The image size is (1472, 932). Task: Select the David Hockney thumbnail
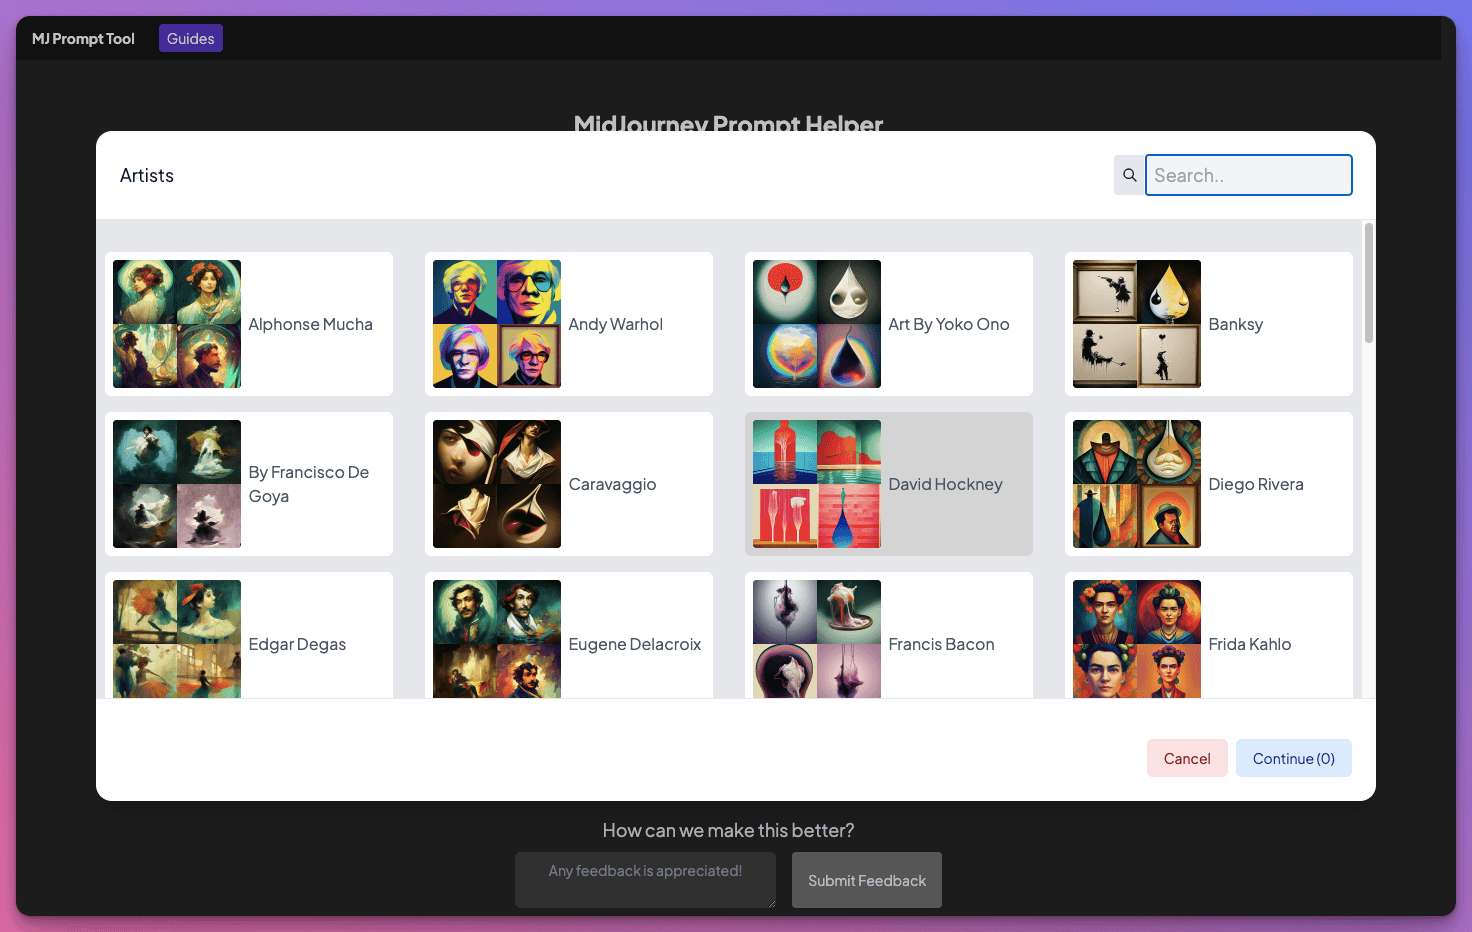[x=817, y=484]
